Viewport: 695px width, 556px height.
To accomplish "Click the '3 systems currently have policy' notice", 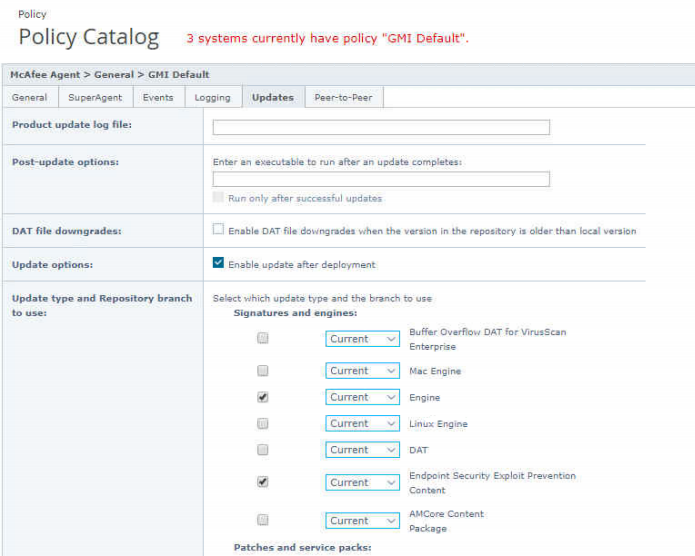I will point(328,39).
